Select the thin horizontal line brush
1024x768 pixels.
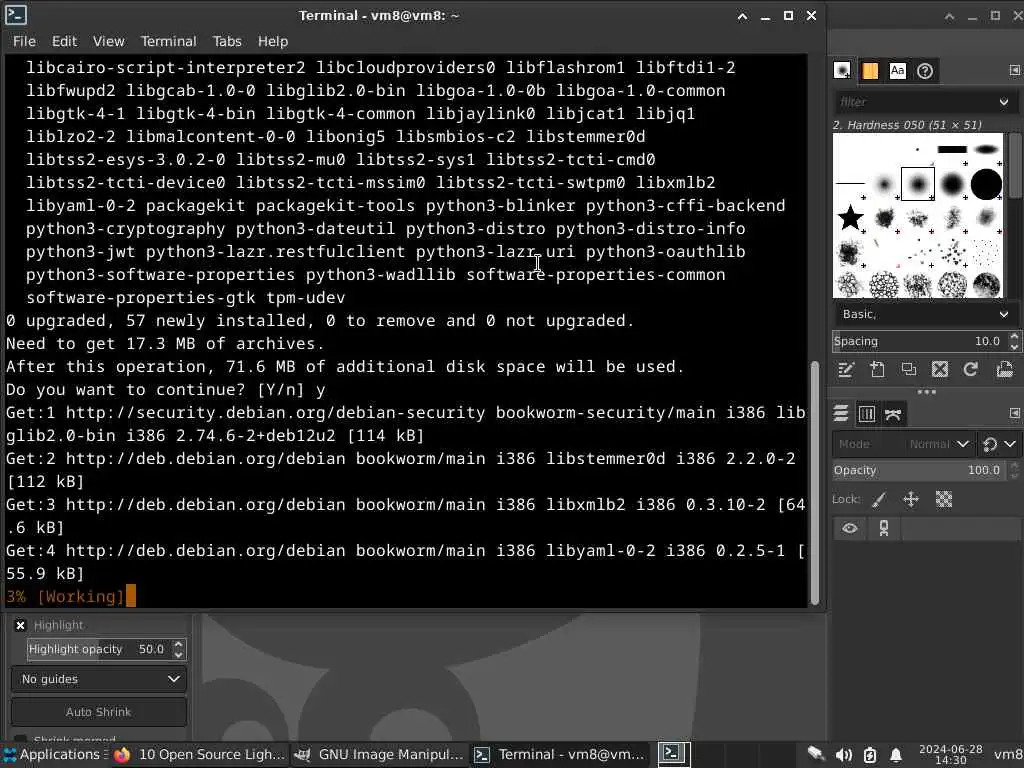pyautogui.click(x=850, y=184)
